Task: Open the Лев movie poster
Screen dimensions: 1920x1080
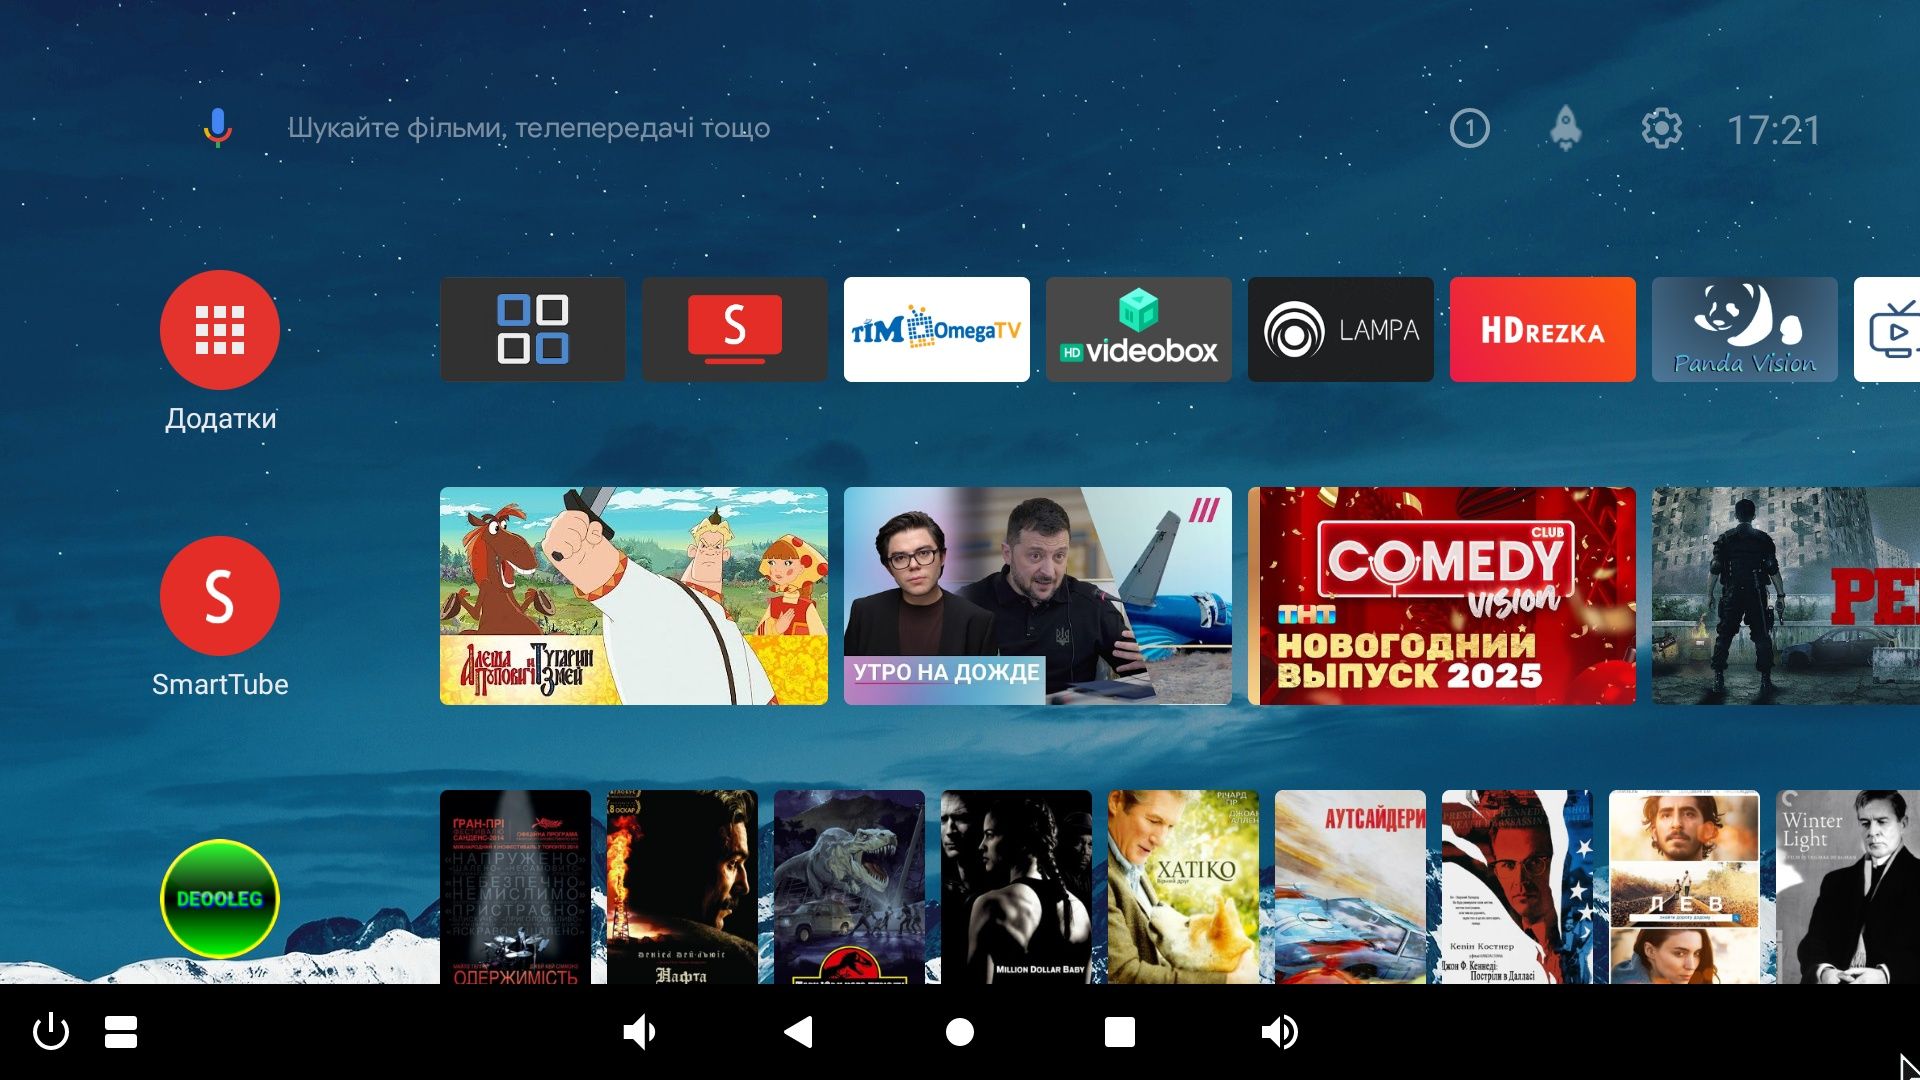Action: point(1684,887)
